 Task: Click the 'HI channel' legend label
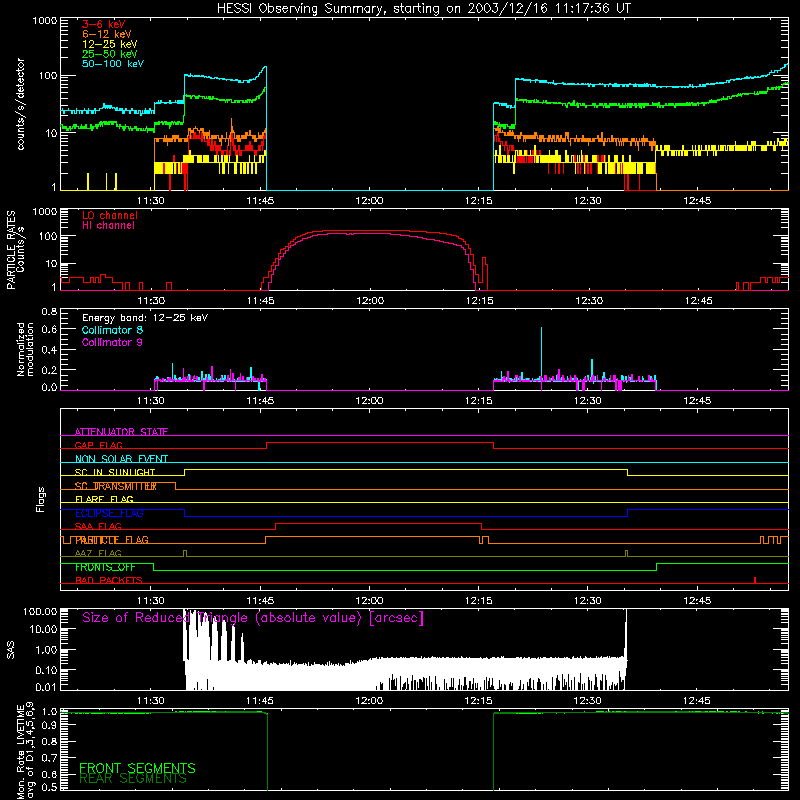pos(108,226)
